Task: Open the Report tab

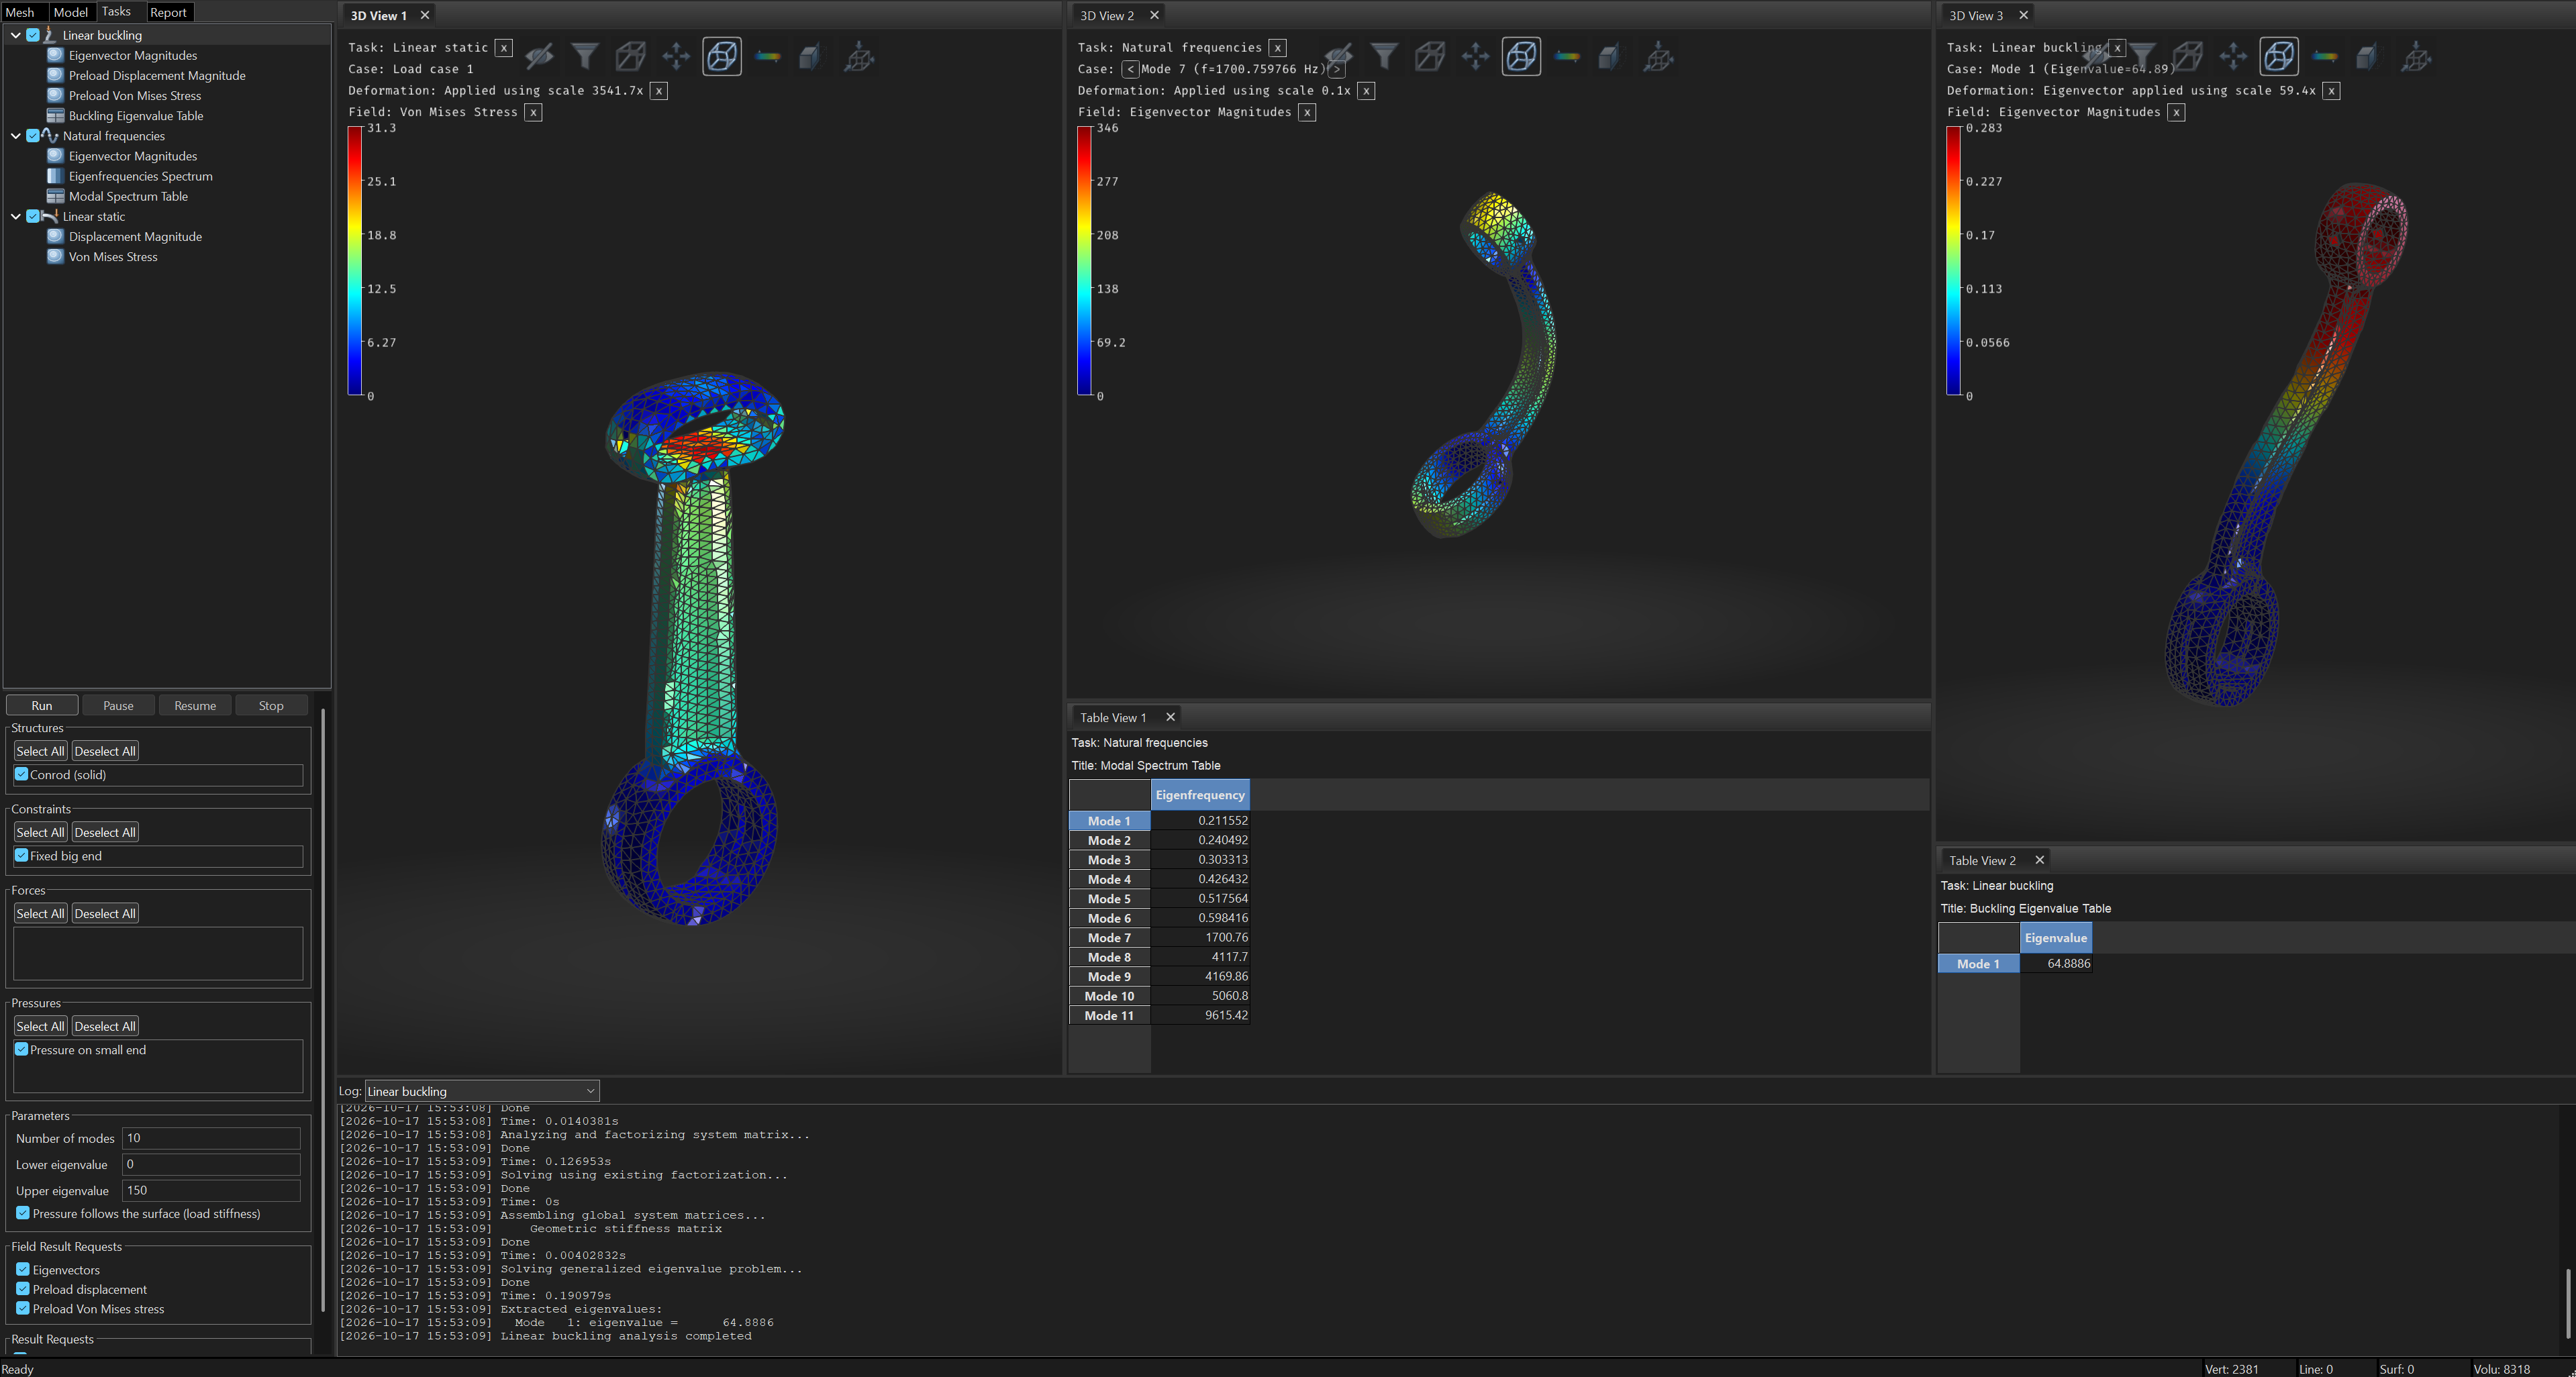Action: 168,12
